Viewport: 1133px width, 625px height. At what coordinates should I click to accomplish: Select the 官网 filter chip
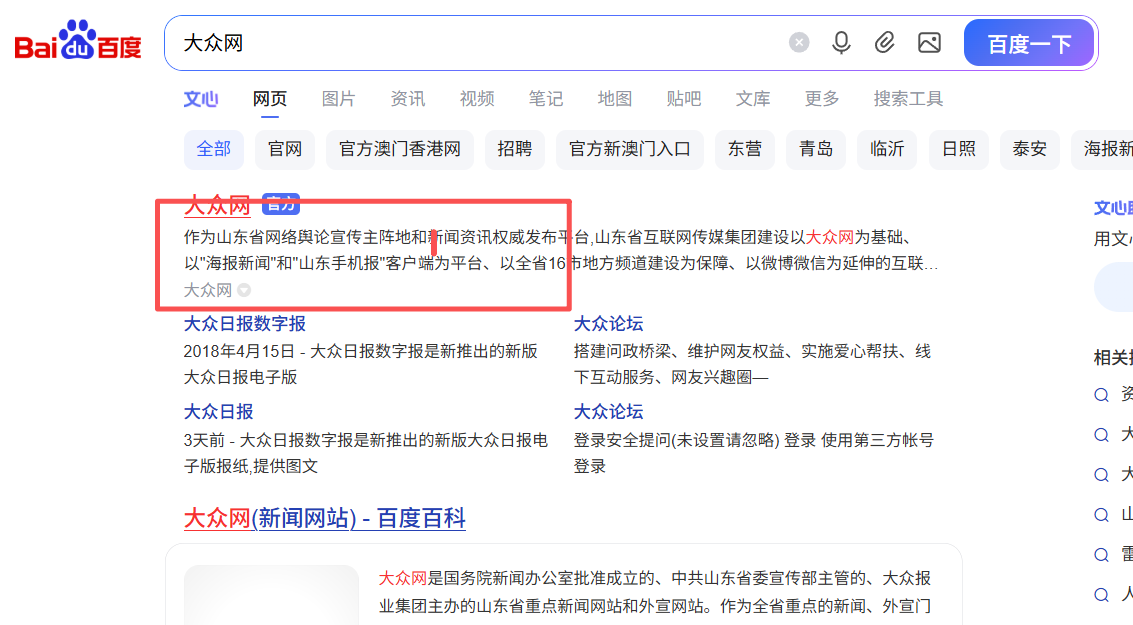coord(285,149)
